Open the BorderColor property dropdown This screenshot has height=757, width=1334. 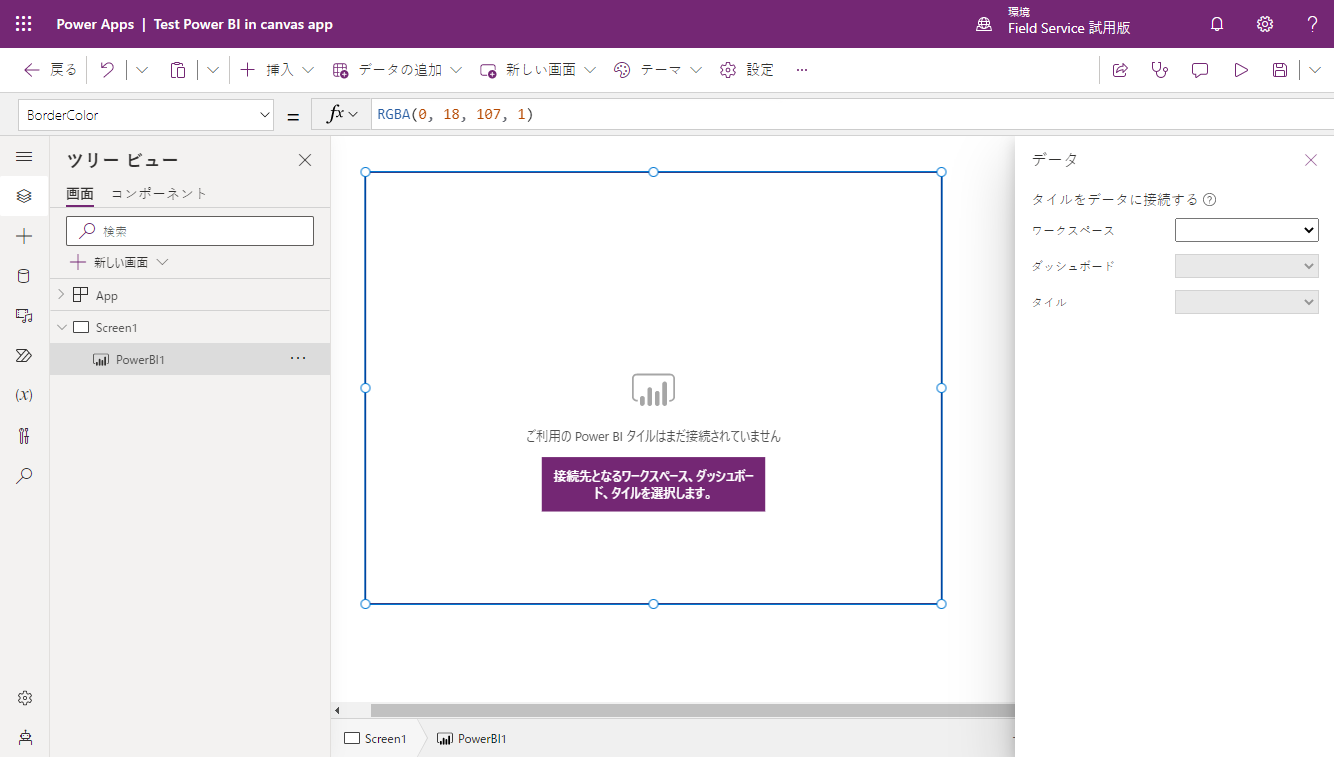(x=146, y=115)
